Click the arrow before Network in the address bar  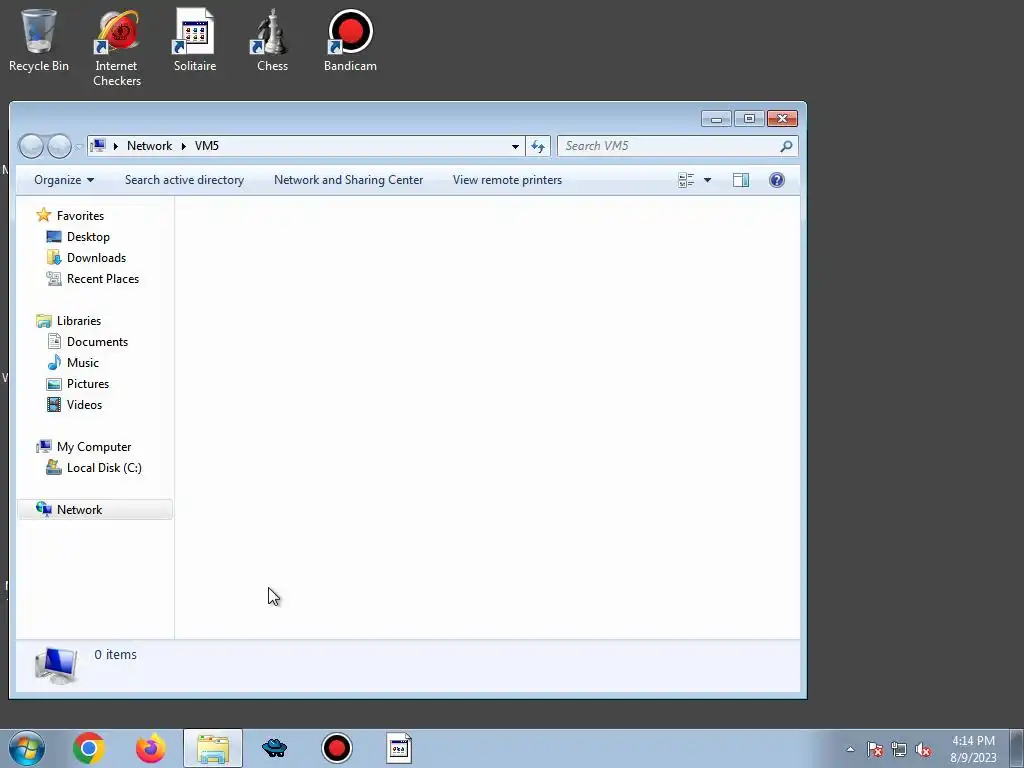116,146
